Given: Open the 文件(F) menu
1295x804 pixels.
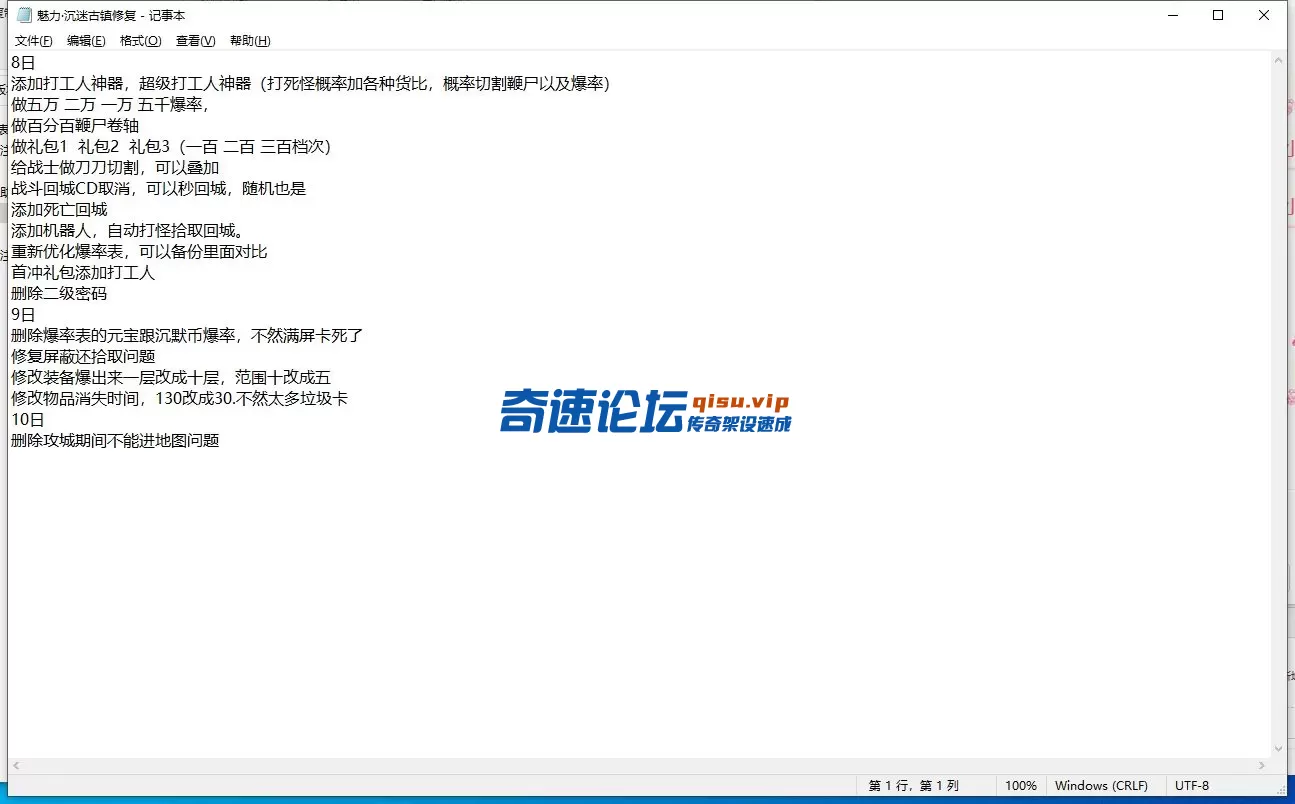Looking at the screenshot, I should coord(33,41).
